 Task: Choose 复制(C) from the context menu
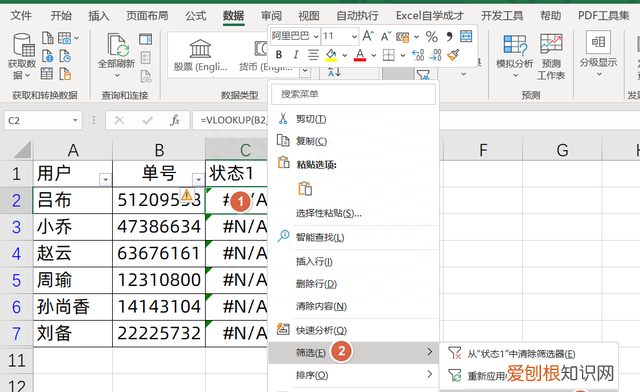(x=353, y=141)
